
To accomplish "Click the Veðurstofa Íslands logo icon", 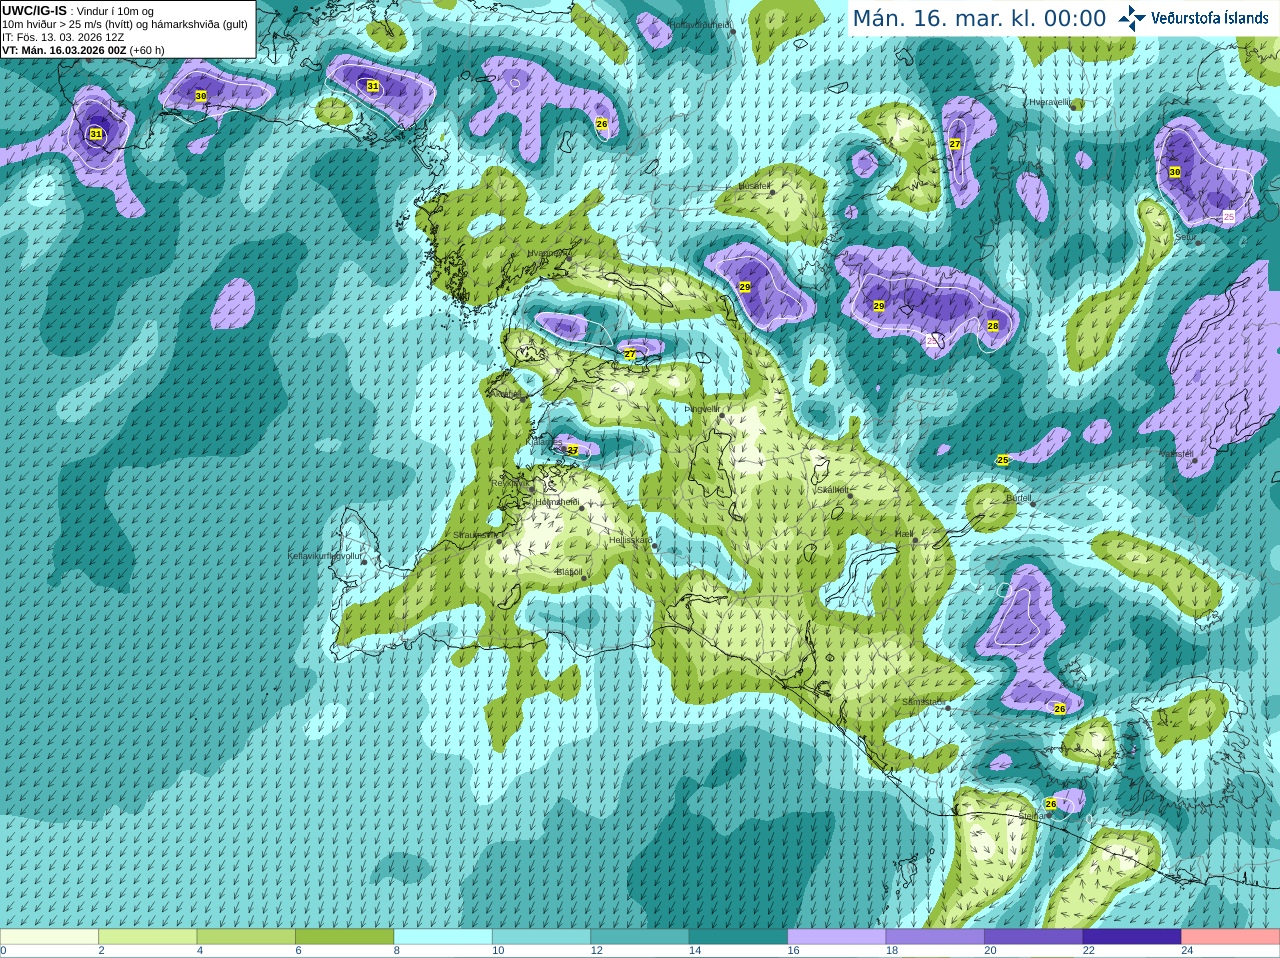I will 1132,18.
